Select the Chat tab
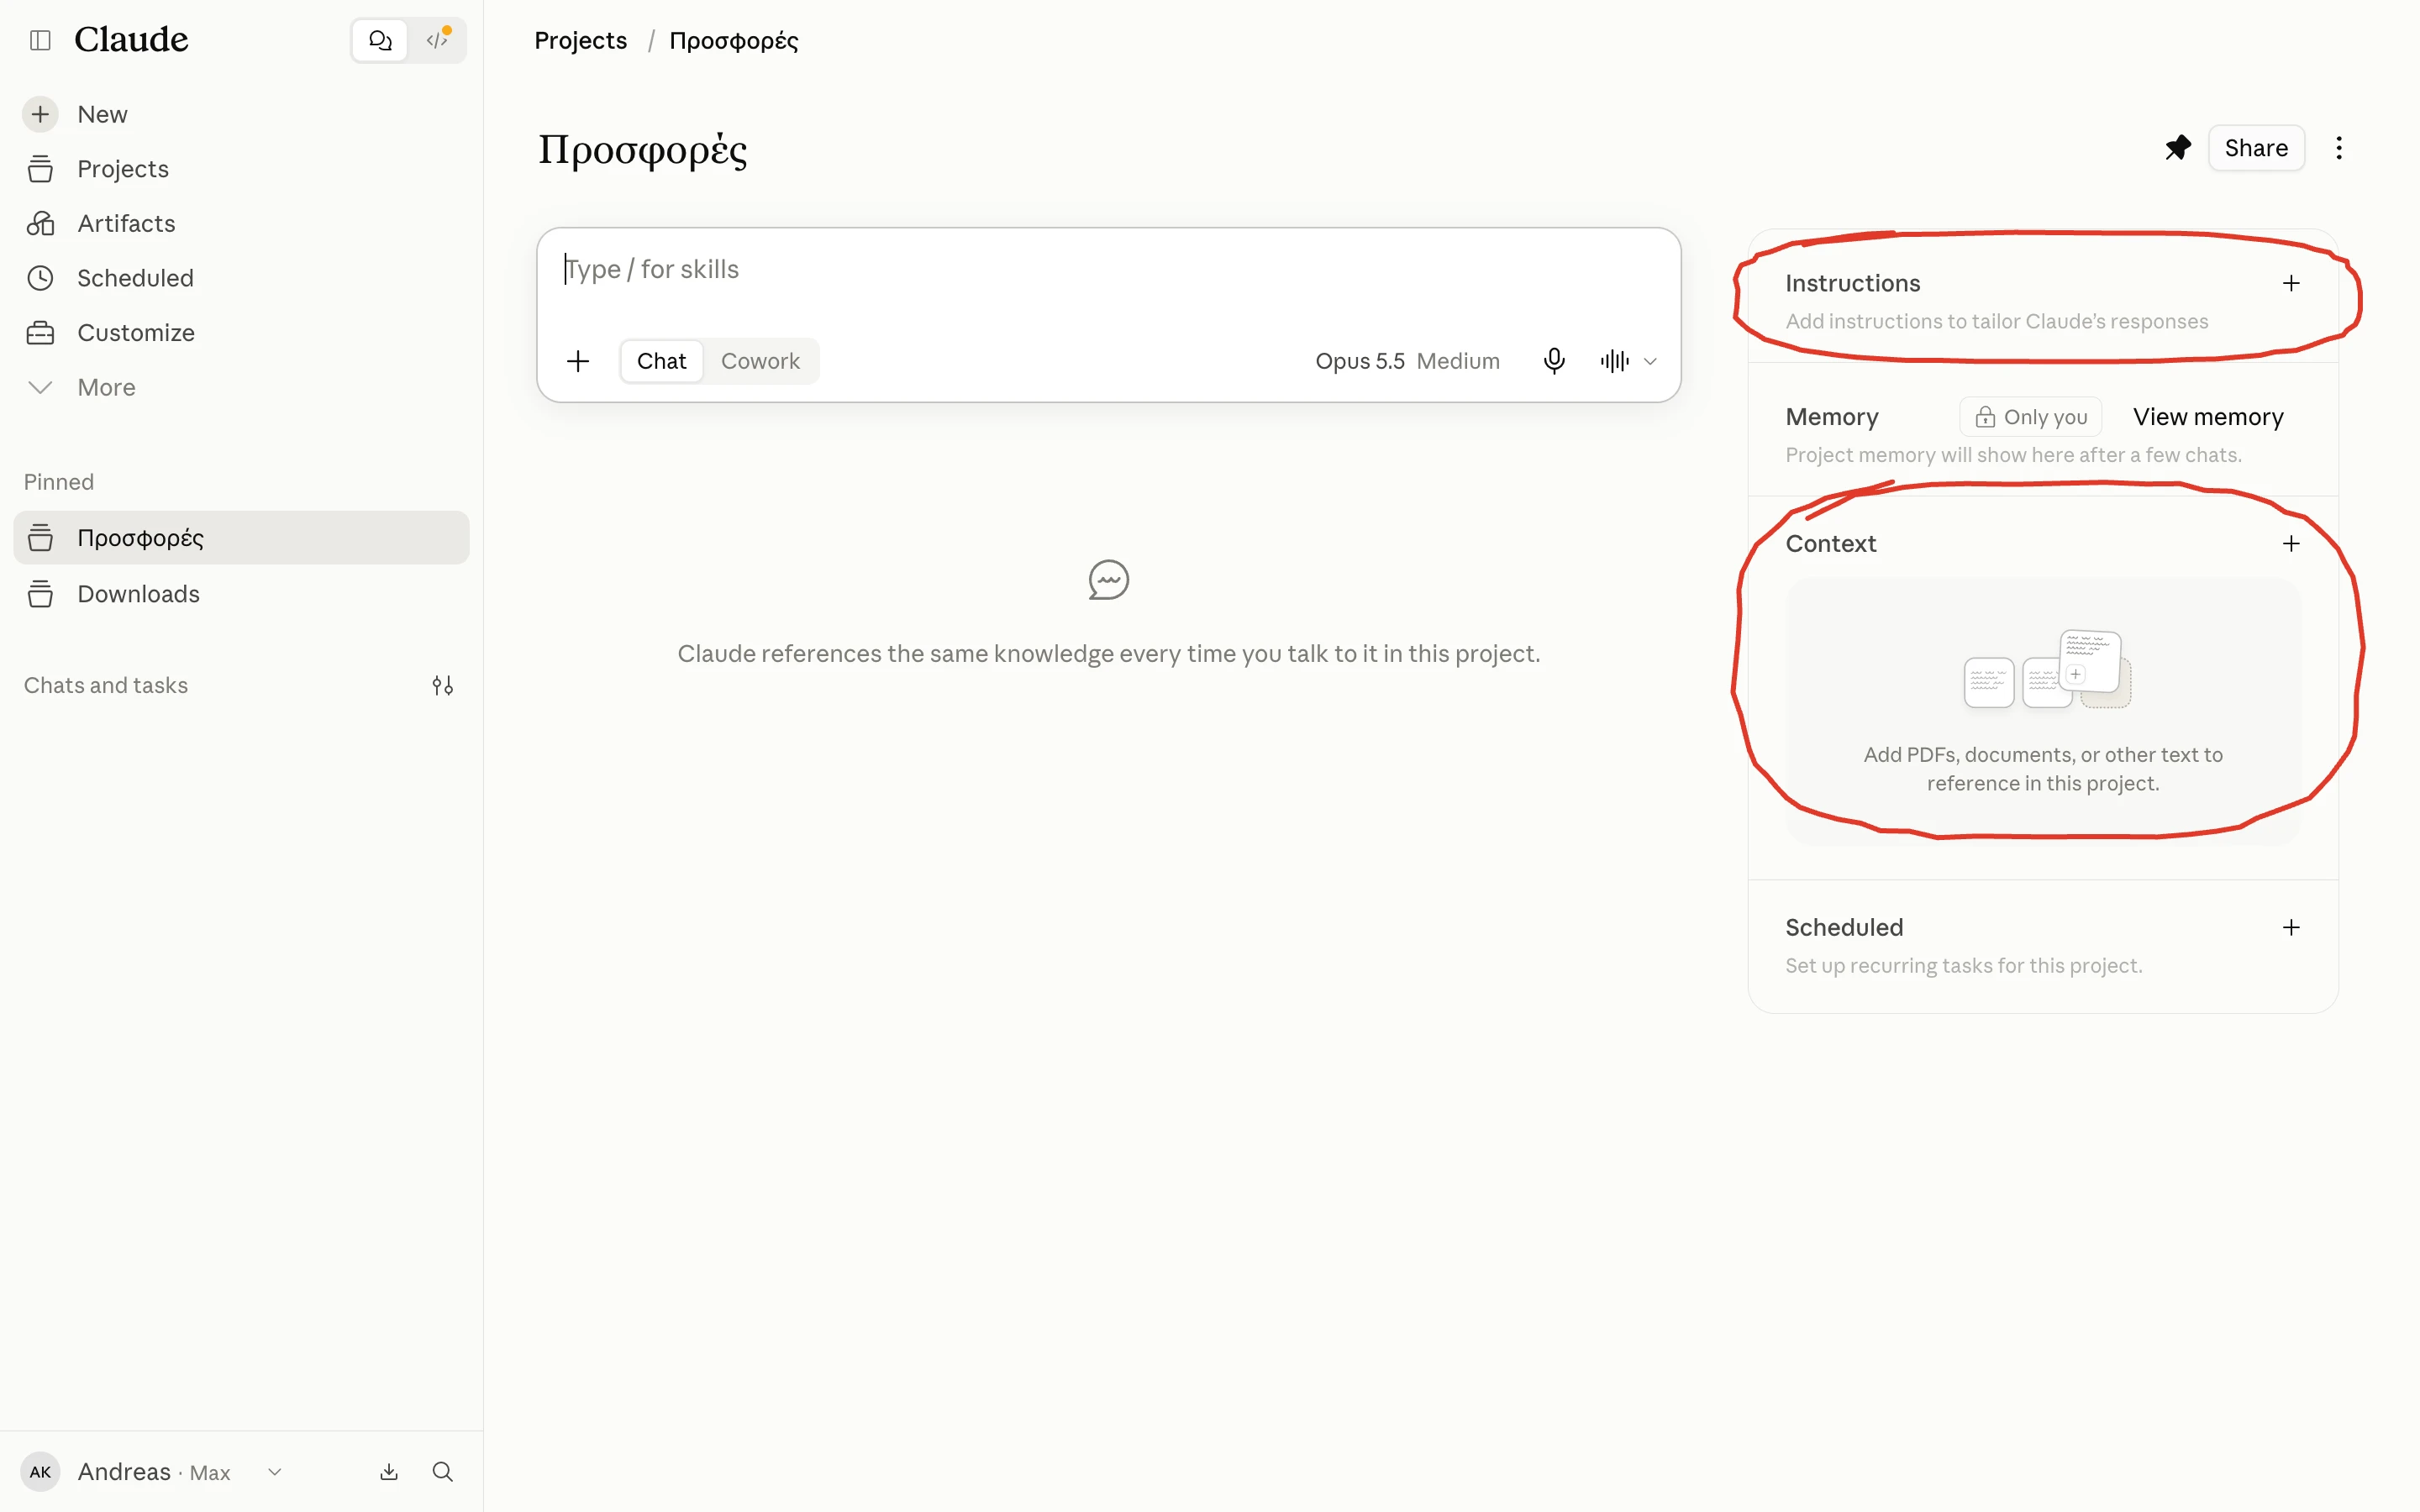The width and height of the screenshot is (2420, 1512). 661,361
